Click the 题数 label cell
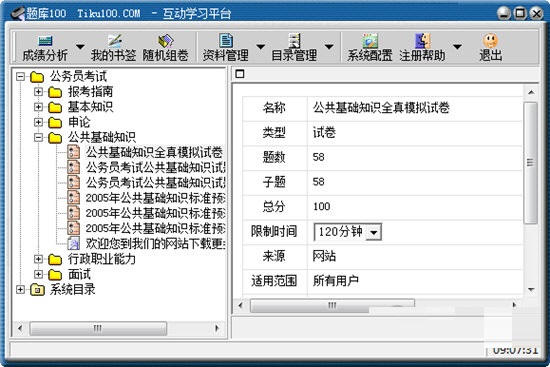The height and width of the screenshot is (367, 550). pyautogui.click(x=275, y=157)
